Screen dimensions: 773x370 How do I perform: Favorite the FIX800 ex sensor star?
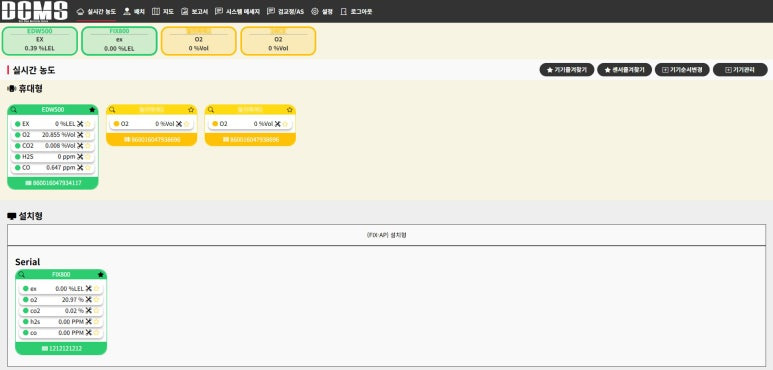[x=97, y=288]
